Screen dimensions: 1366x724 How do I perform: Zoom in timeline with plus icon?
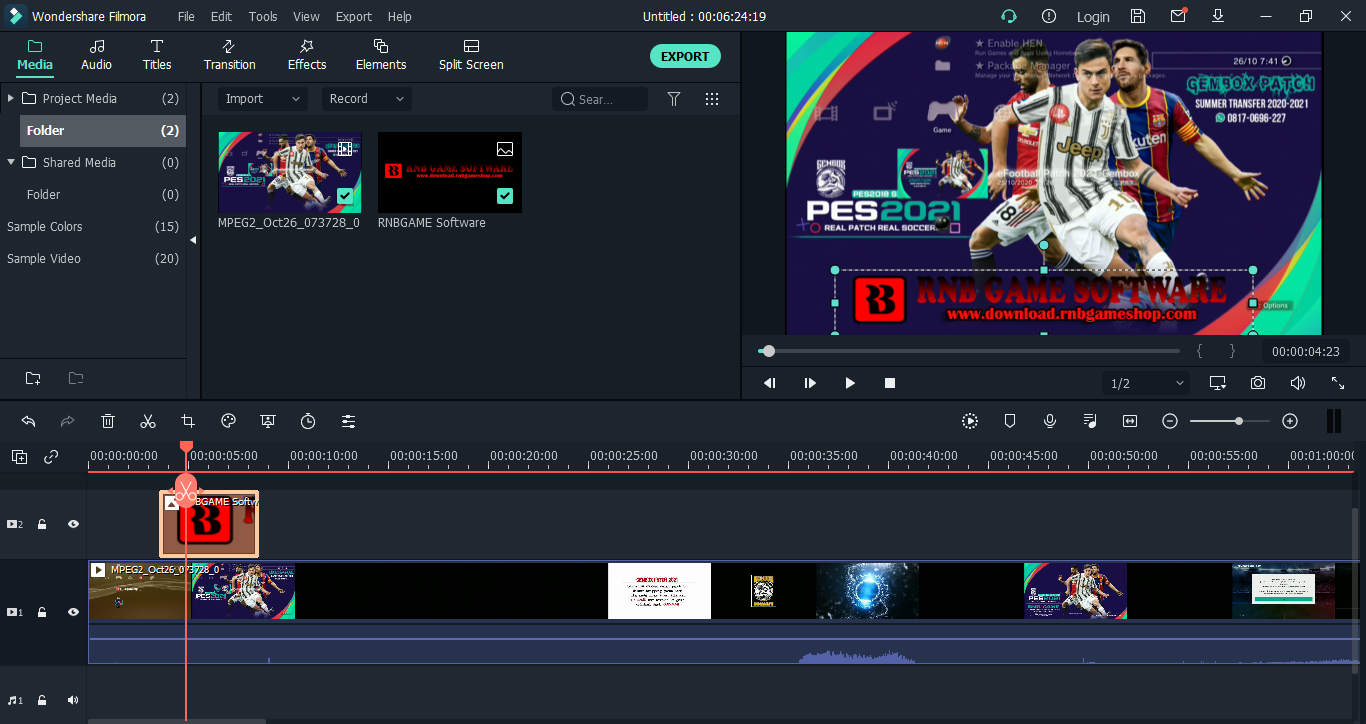tap(1290, 421)
